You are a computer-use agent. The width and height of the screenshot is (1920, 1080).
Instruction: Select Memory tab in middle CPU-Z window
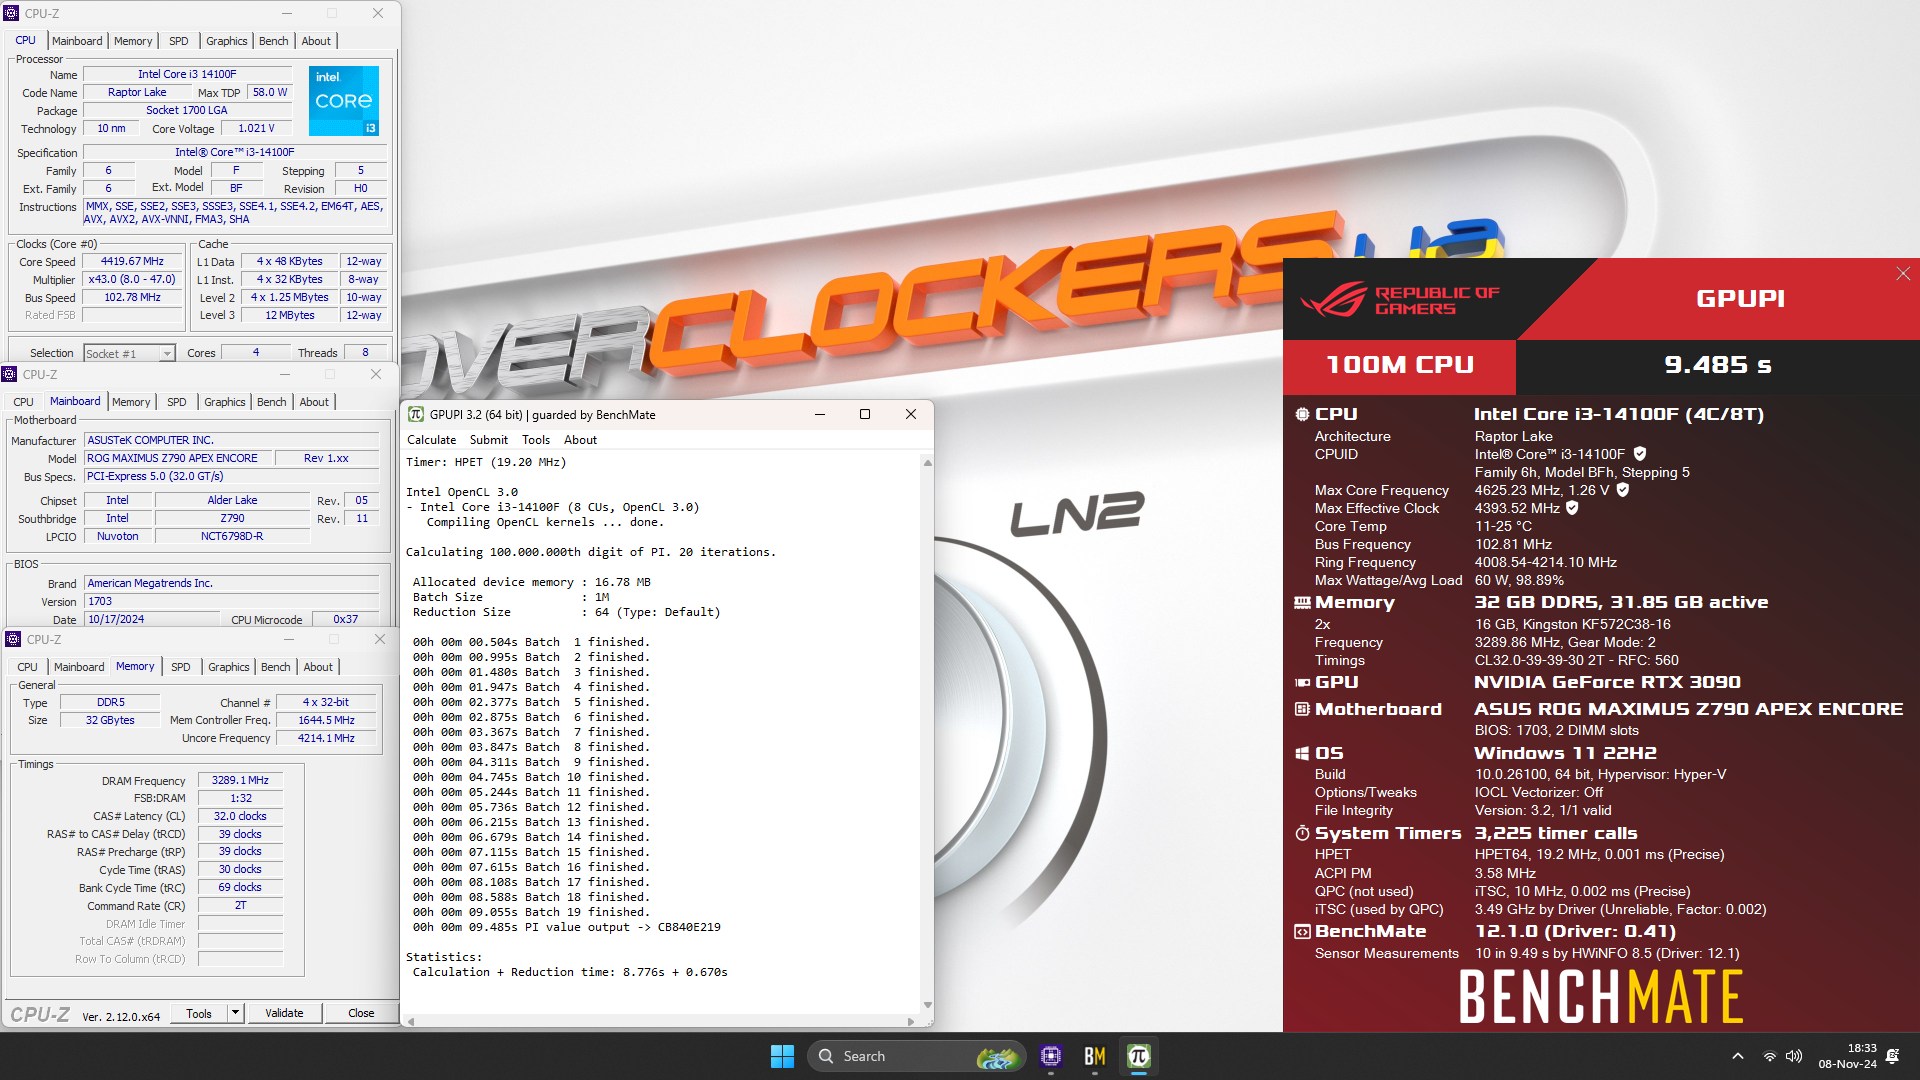click(x=131, y=402)
